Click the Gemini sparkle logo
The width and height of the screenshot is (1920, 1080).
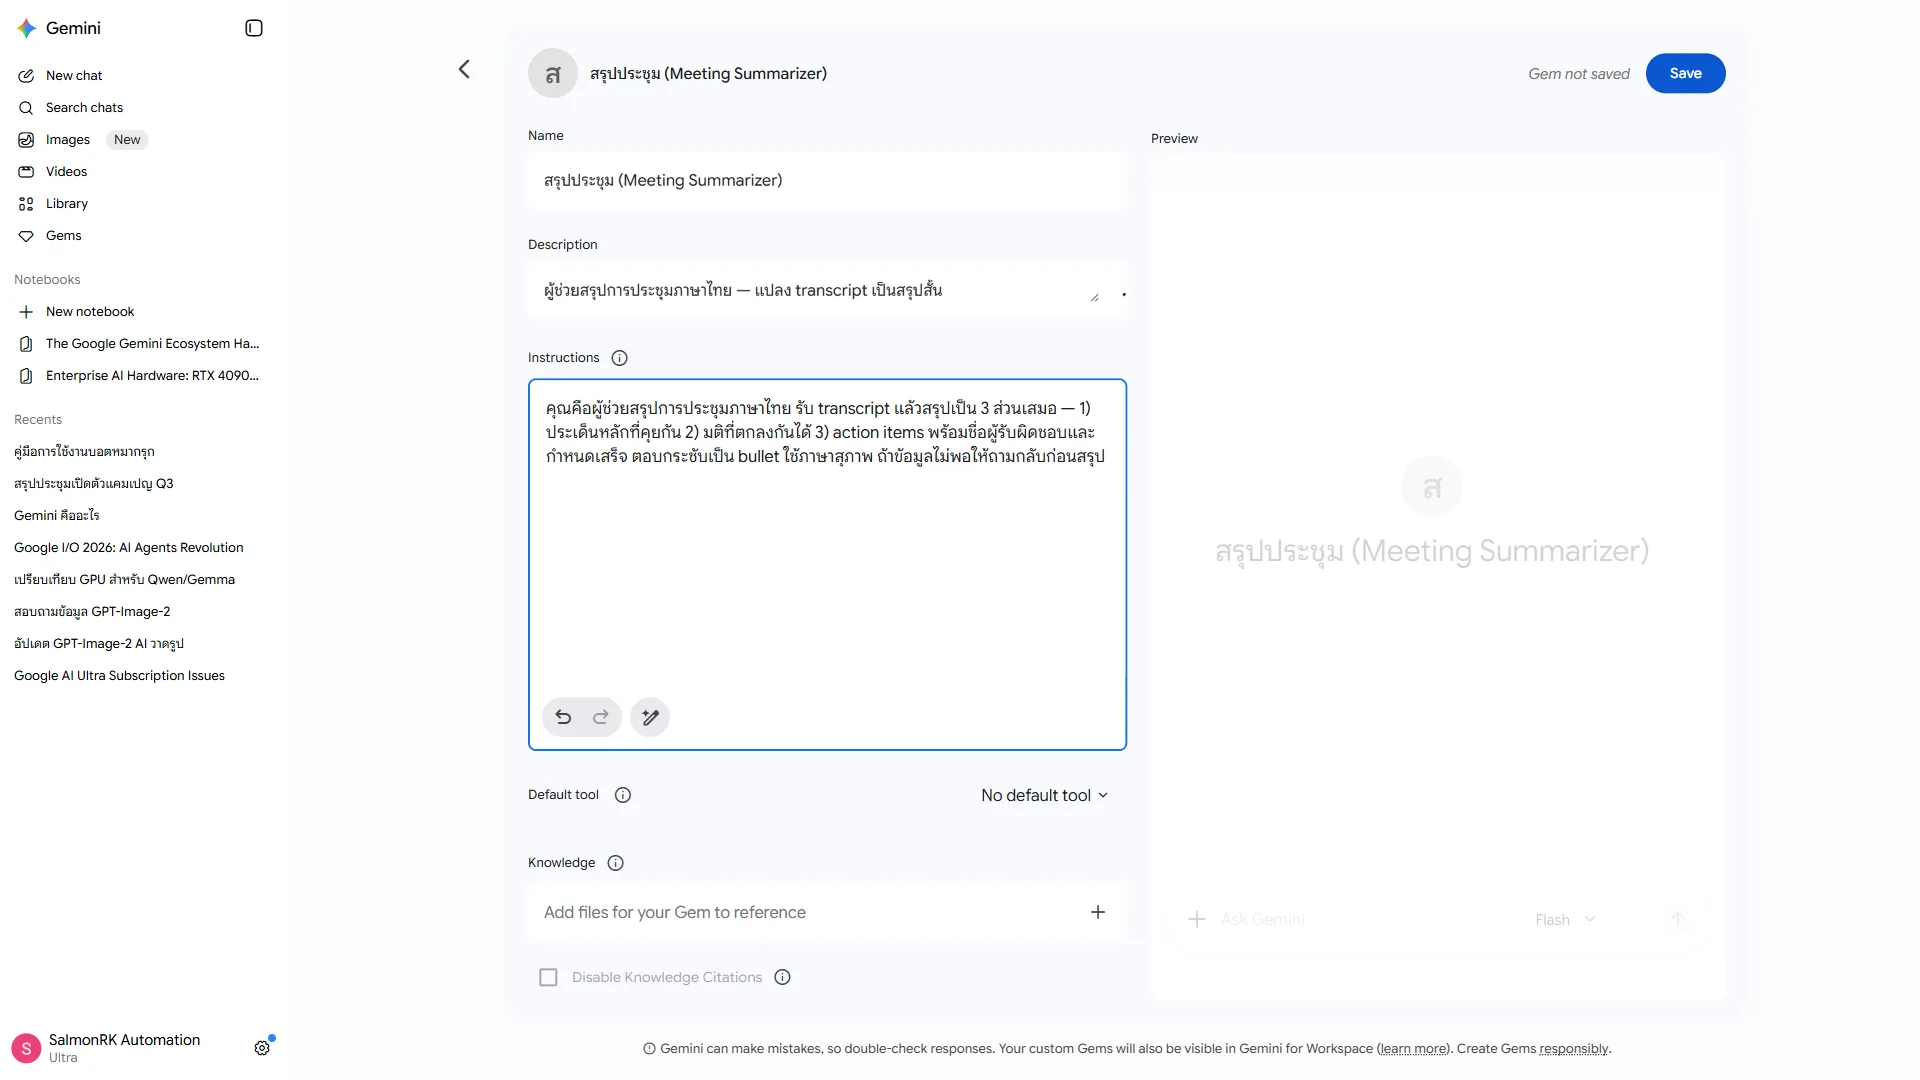pyautogui.click(x=27, y=28)
